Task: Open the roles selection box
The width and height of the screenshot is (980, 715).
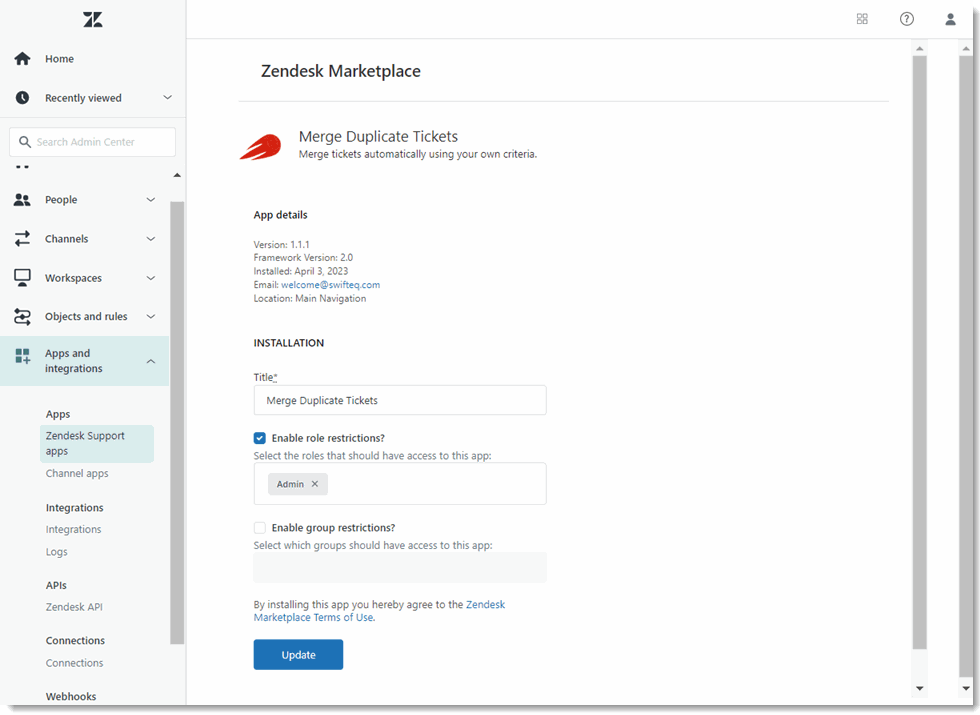Action: pos(400,484)
